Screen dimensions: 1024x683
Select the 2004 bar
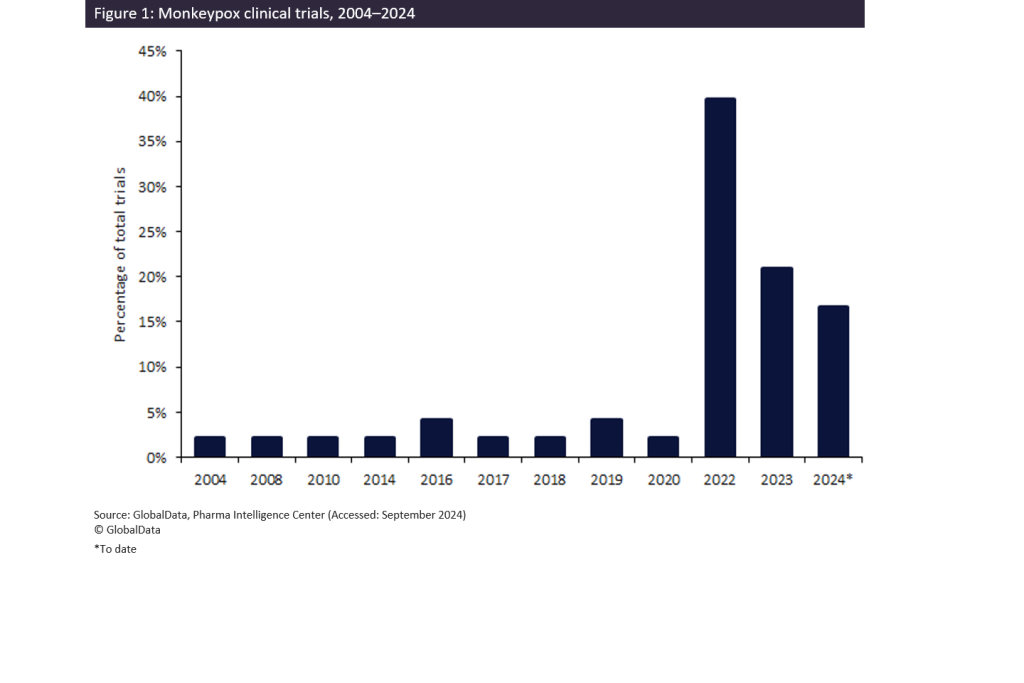(209, 447)
